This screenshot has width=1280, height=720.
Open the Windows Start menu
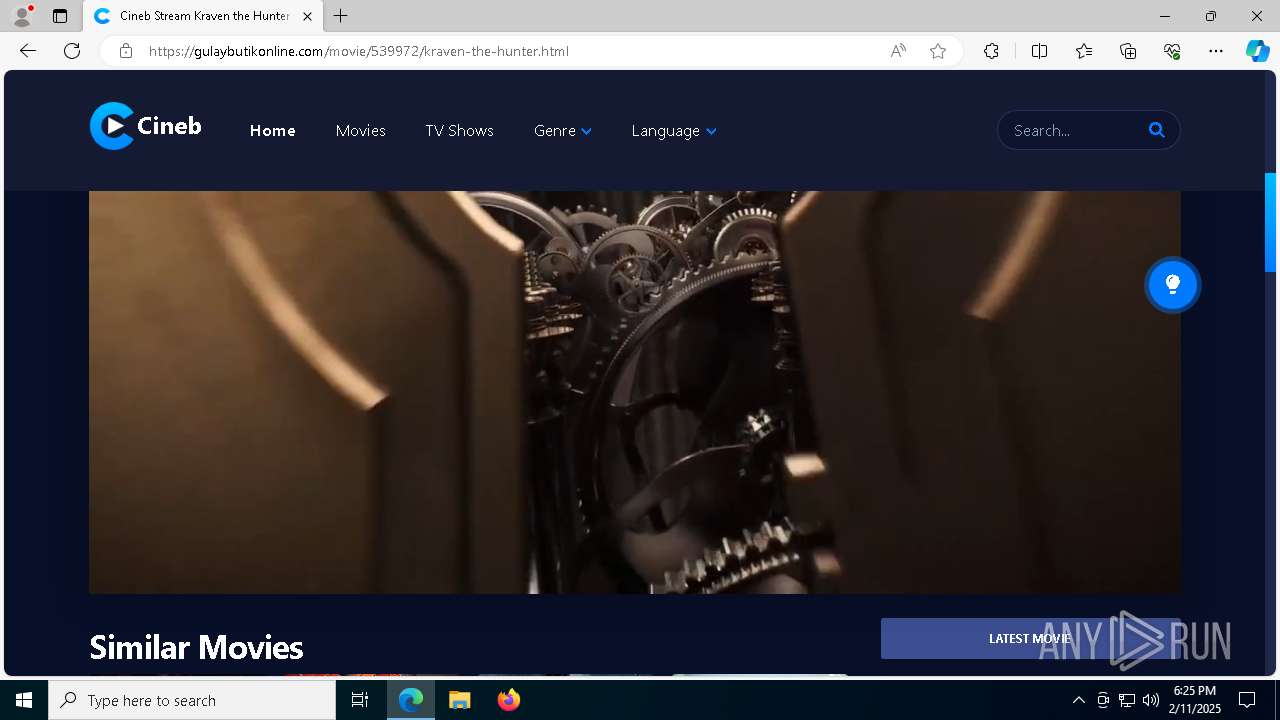pyautogui.click(x=24, y=700)
